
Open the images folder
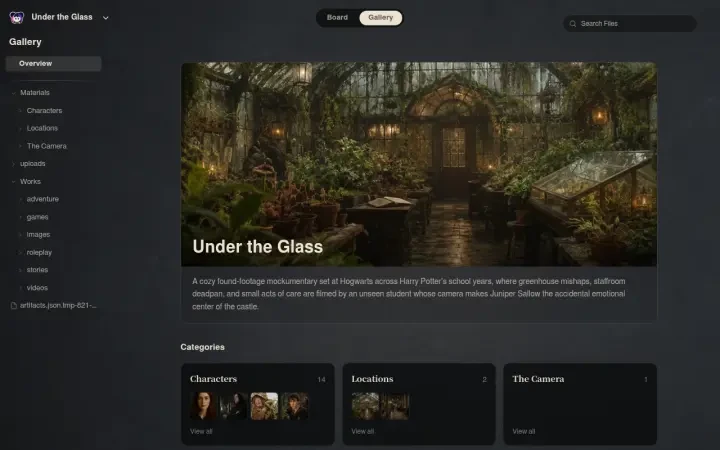coord(38,235)
